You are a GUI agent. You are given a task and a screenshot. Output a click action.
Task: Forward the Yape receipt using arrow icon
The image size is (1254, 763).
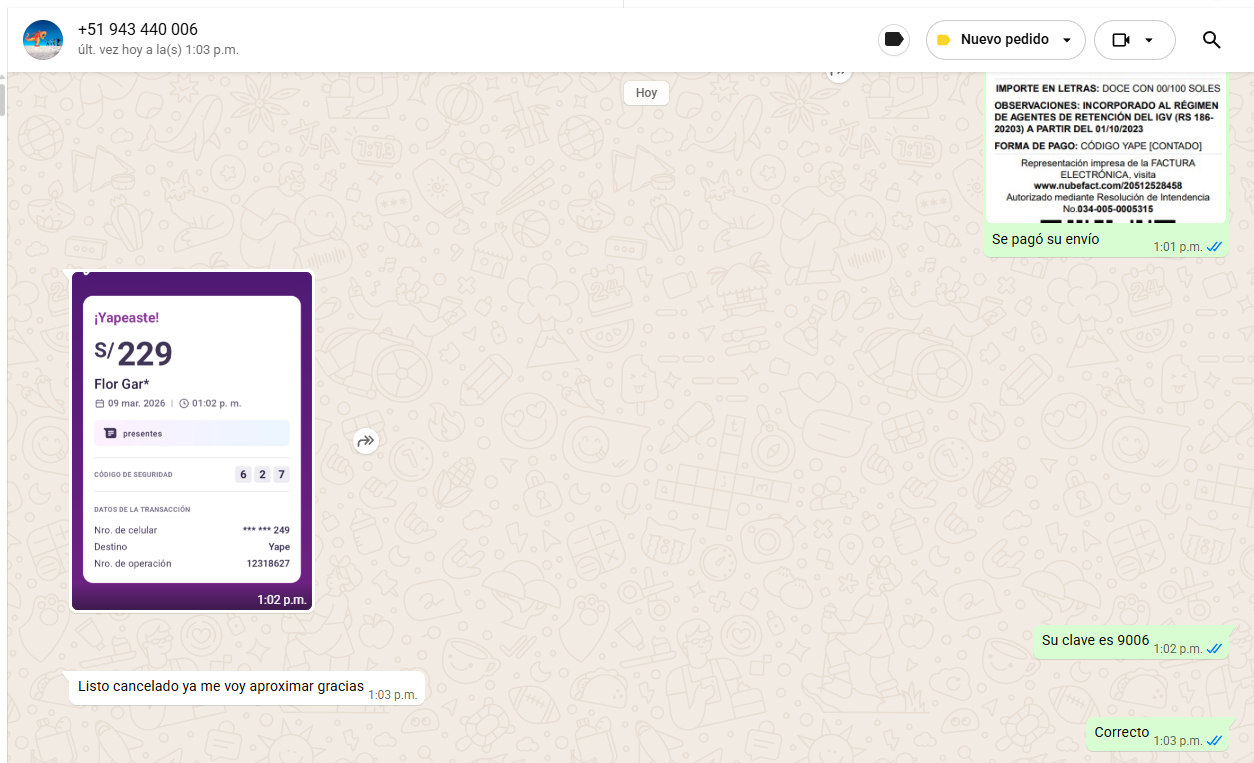366,441
